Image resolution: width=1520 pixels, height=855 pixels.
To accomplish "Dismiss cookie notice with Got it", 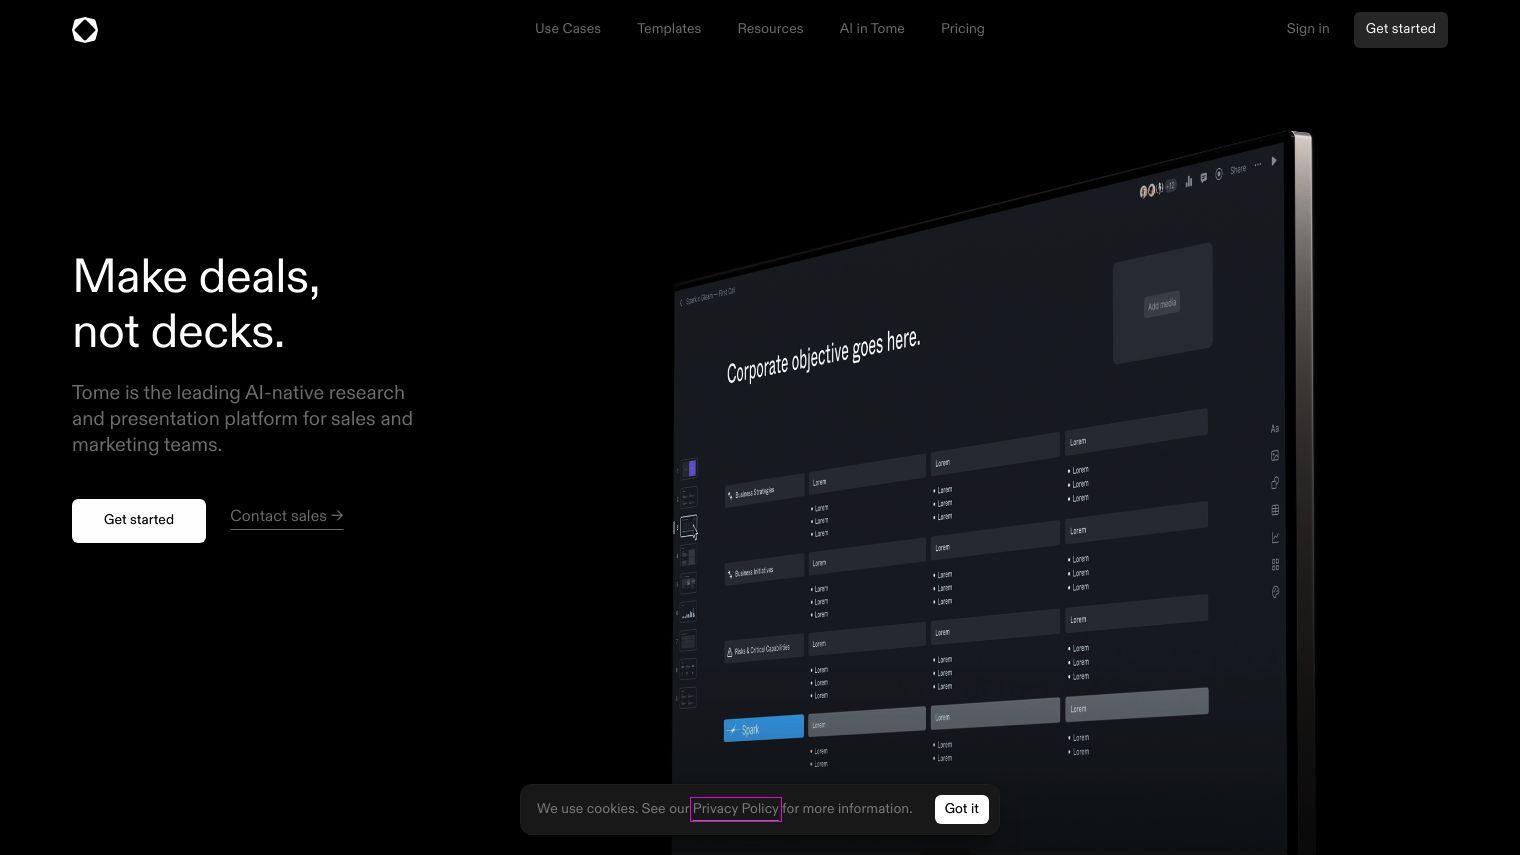I will (962, 809).
